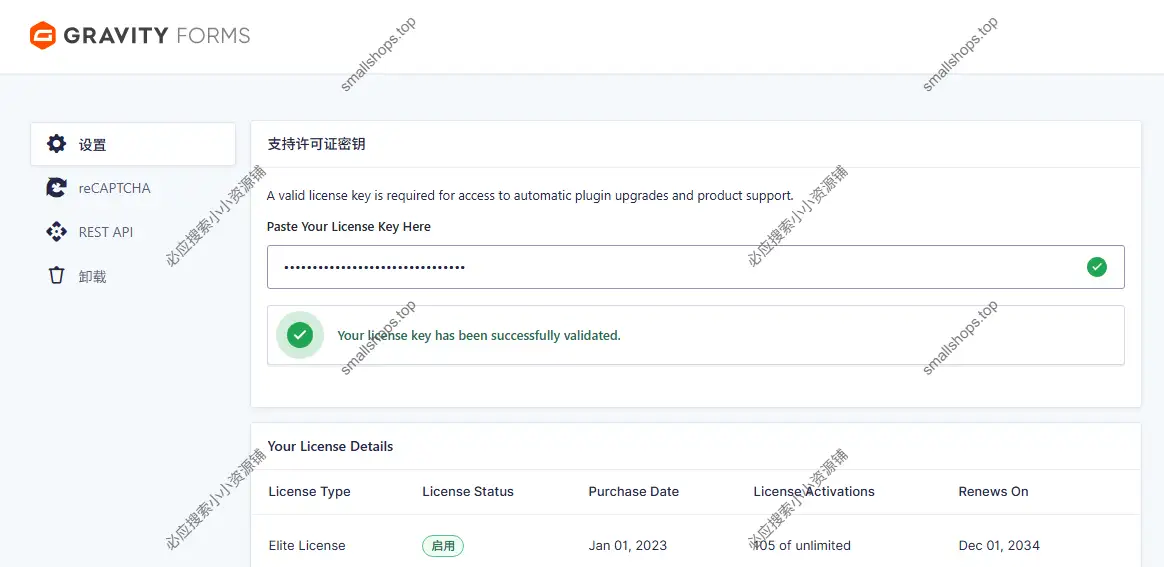Image resolution: width=1164 pixels, height=567 pixels.
Task: Select the 卸载 uninstall tab
Action: point(93,277)
